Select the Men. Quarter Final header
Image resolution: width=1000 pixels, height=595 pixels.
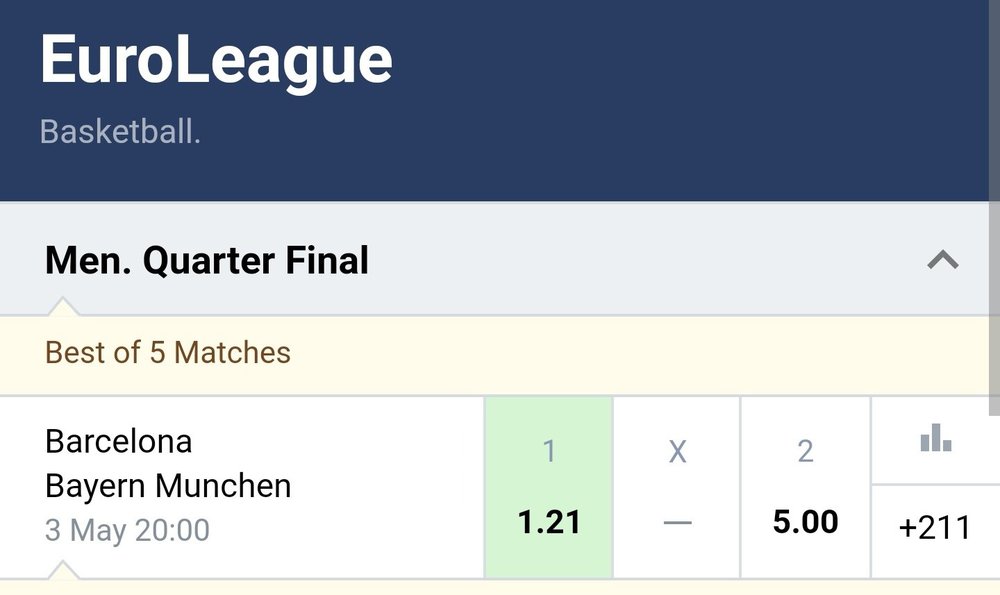(207, 261)
